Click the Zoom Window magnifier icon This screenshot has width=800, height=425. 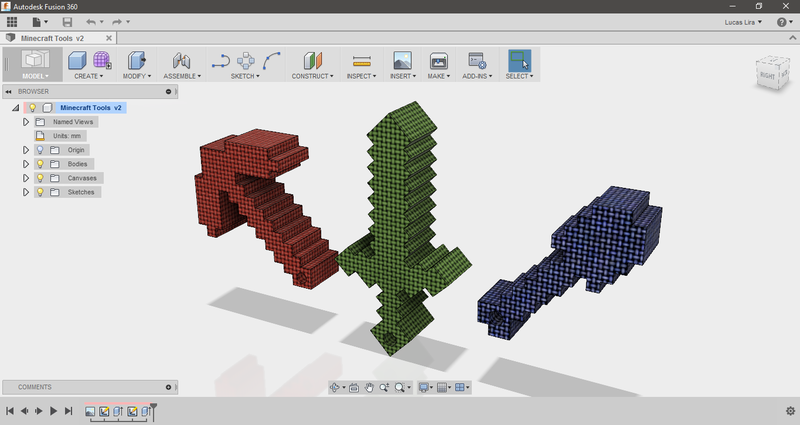point(399,388)
